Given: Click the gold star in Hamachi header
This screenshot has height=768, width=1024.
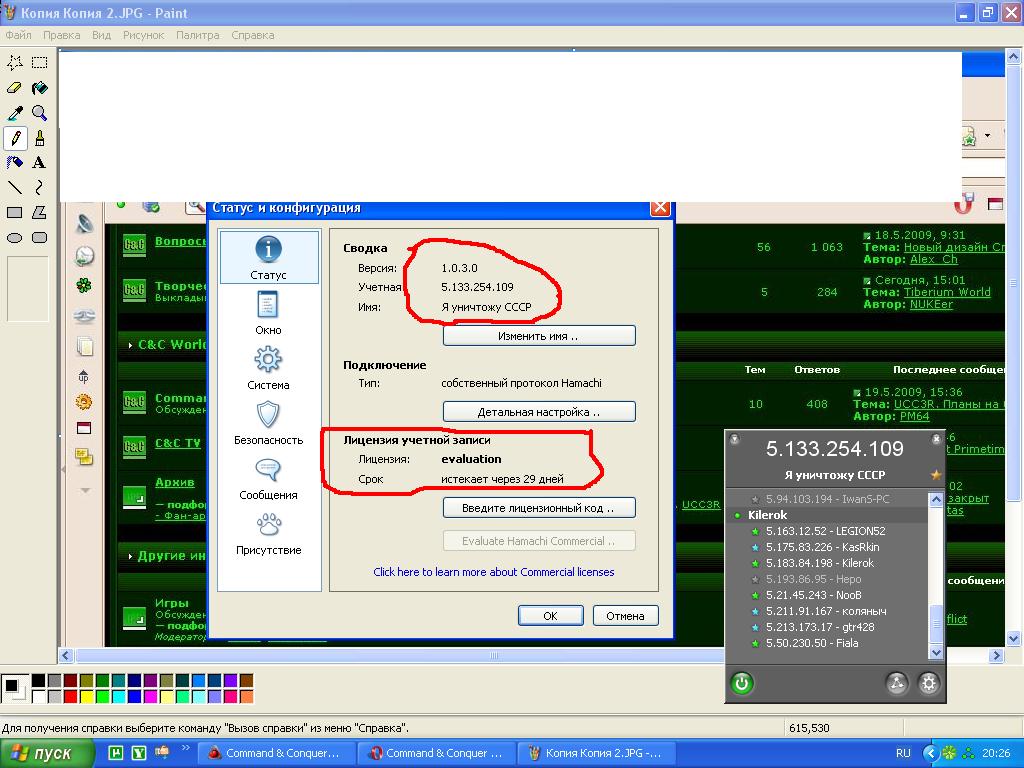Looking at the screenshot, I should pyautogui.click(x=935, y=475).
